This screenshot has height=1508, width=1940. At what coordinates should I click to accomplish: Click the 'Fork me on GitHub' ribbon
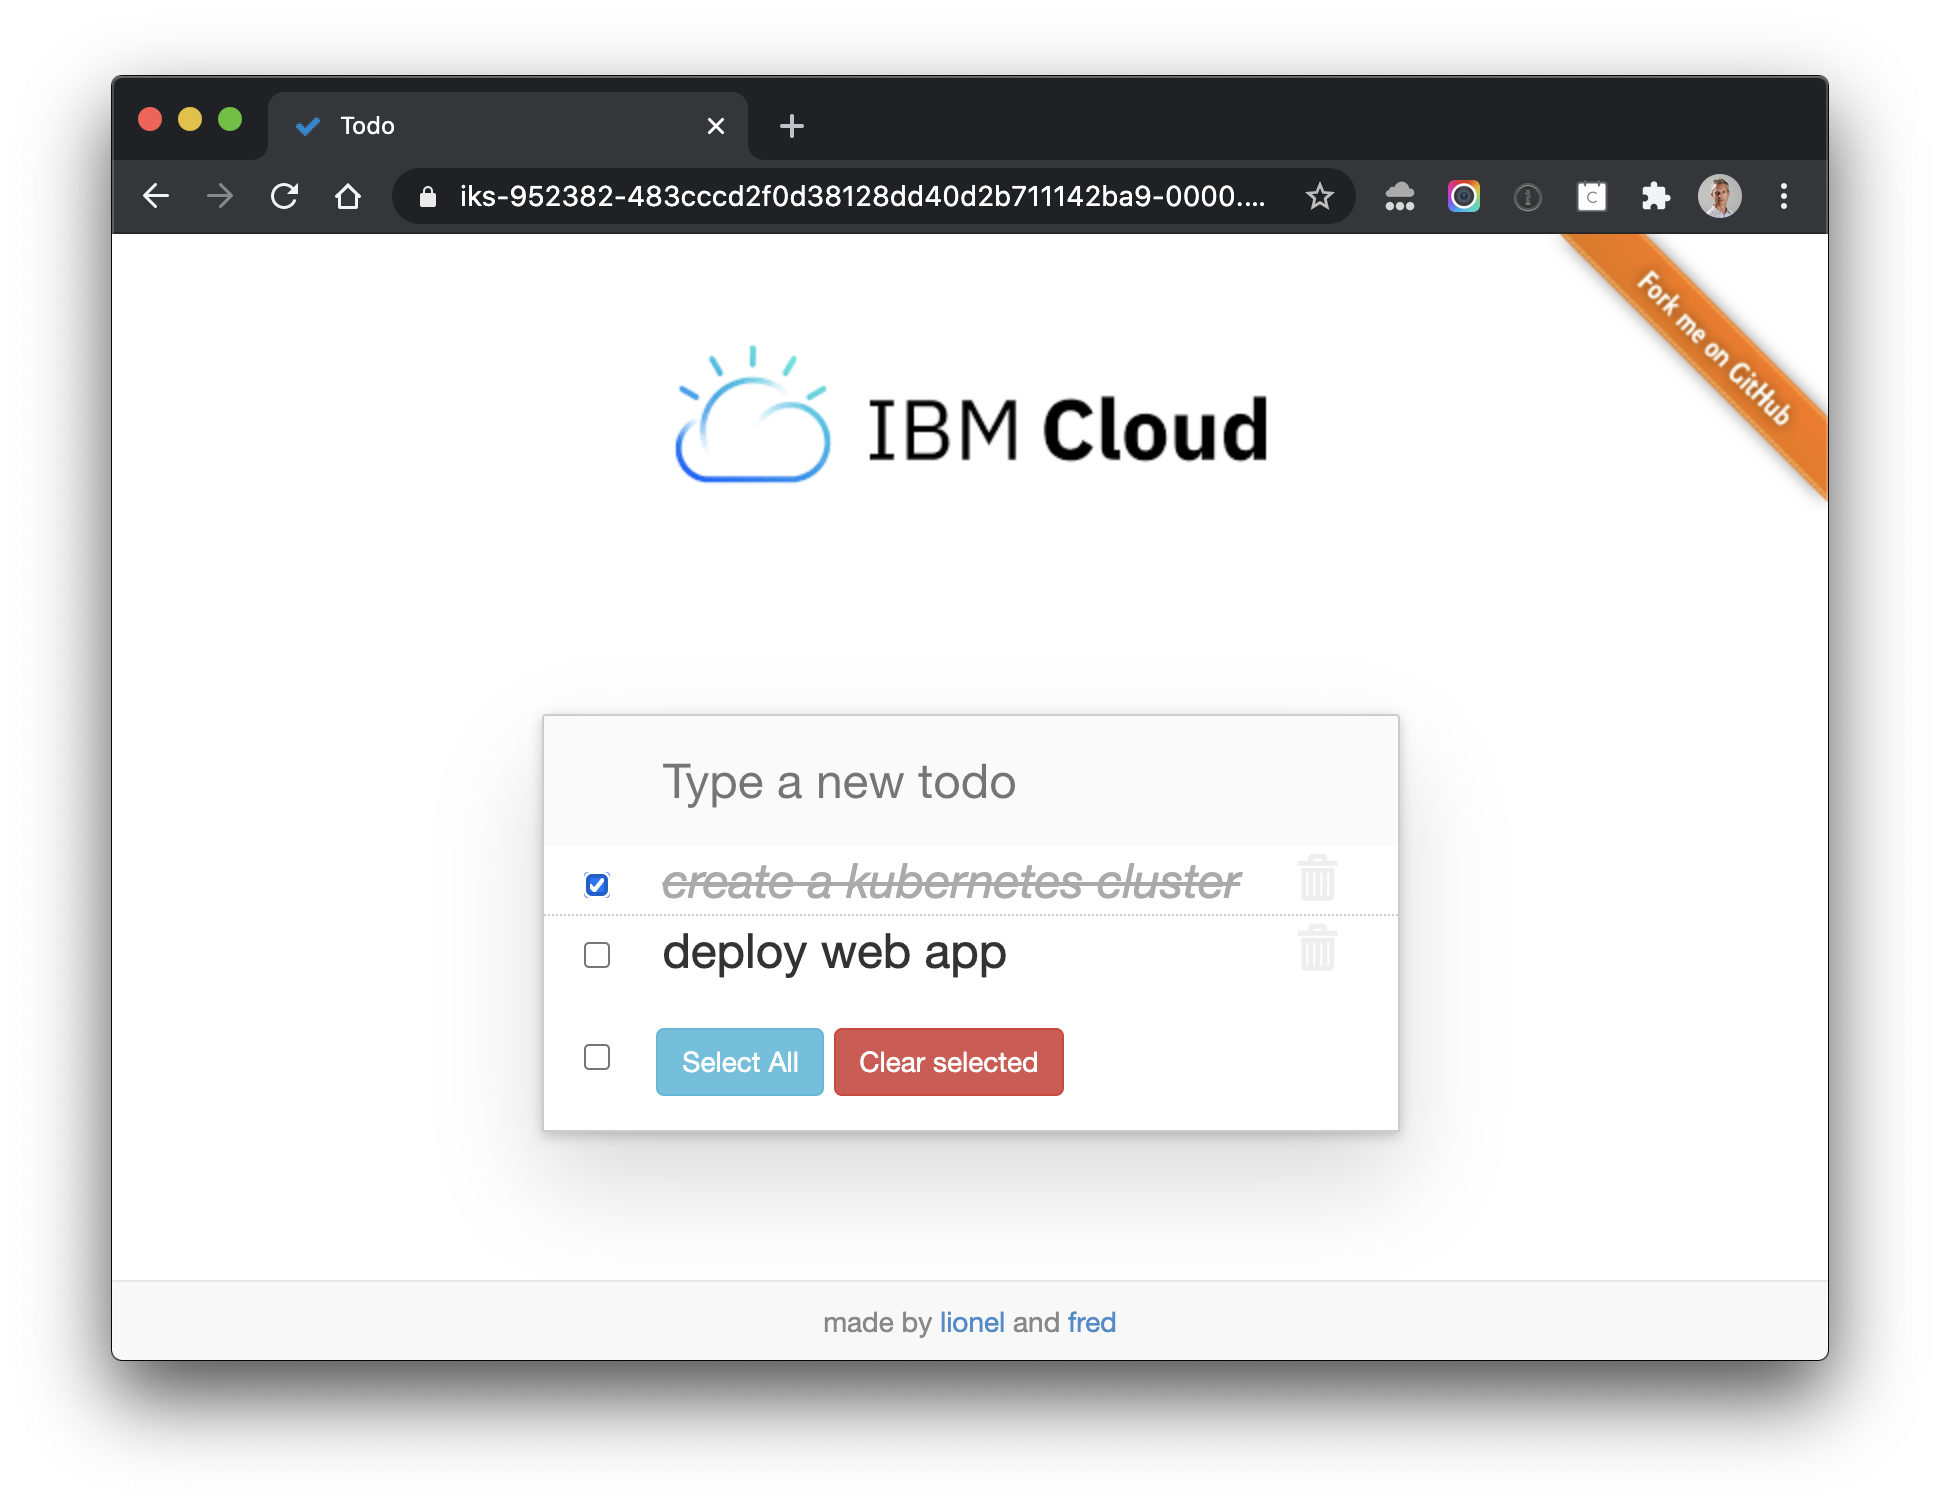tap(1714, 348)
